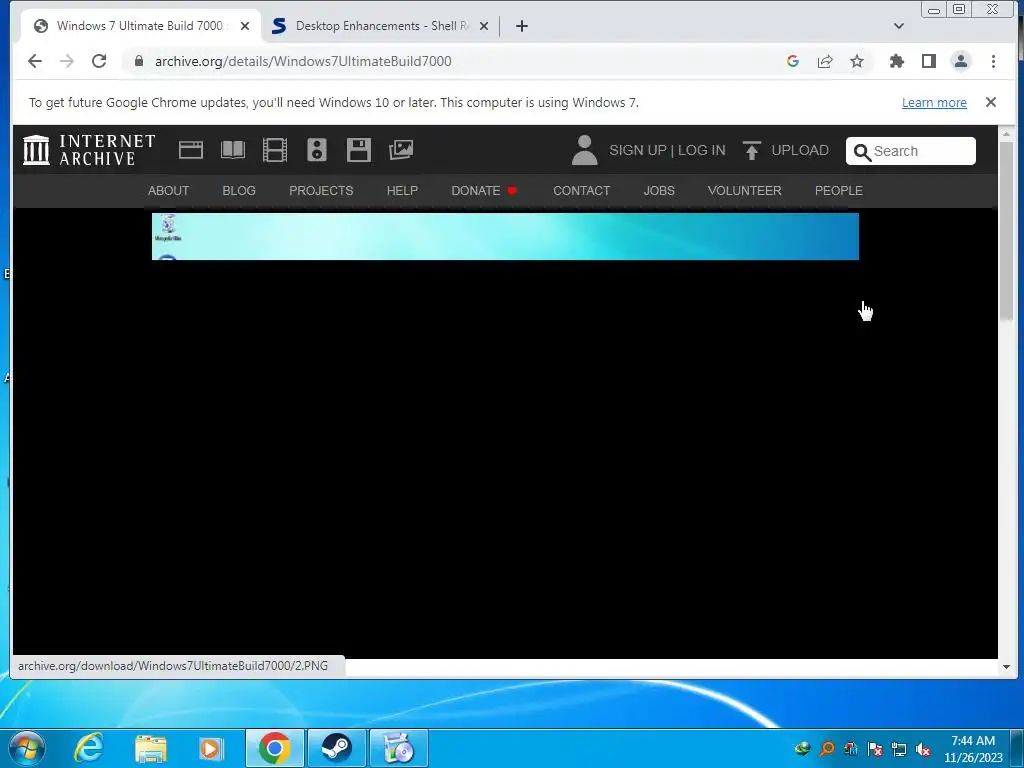Click the Windows 7 desktop screenshot image
1024x768 pixels.
(x=505, y=236)
